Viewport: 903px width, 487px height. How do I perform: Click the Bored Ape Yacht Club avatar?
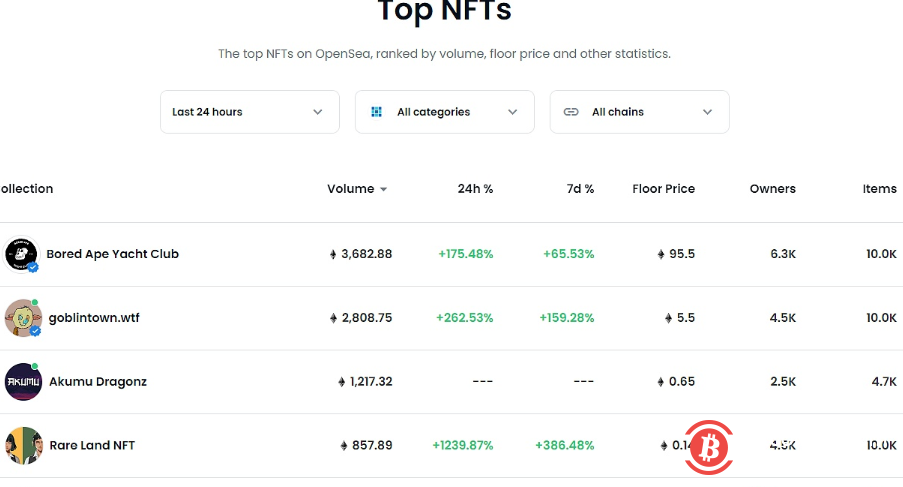pos(21,254)
